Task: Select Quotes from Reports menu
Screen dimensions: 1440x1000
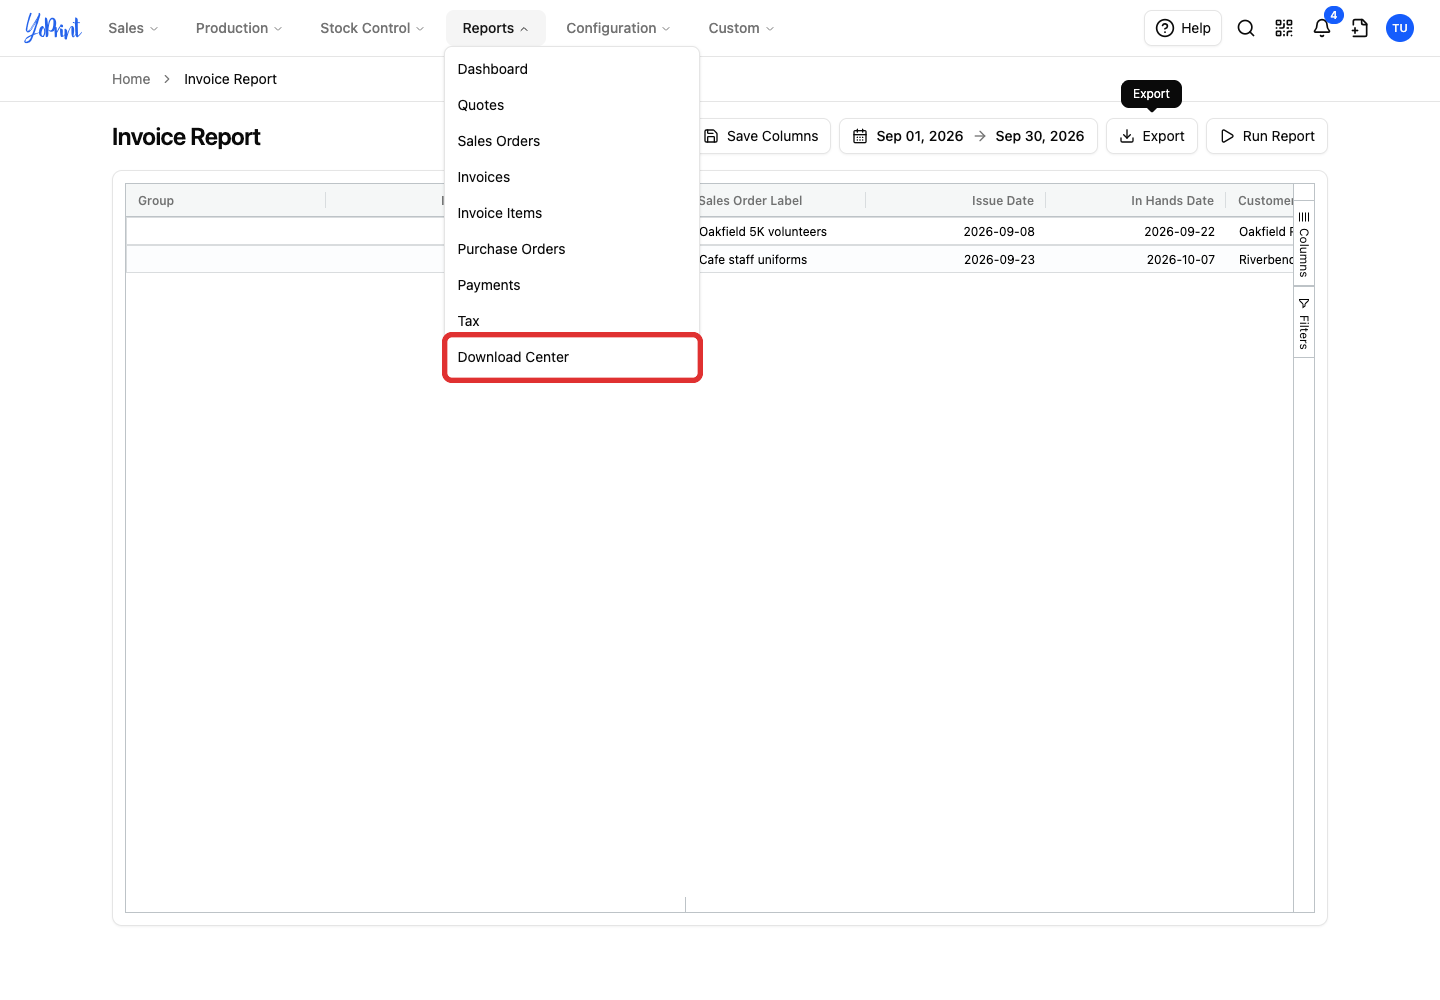Action: point(572,105)
